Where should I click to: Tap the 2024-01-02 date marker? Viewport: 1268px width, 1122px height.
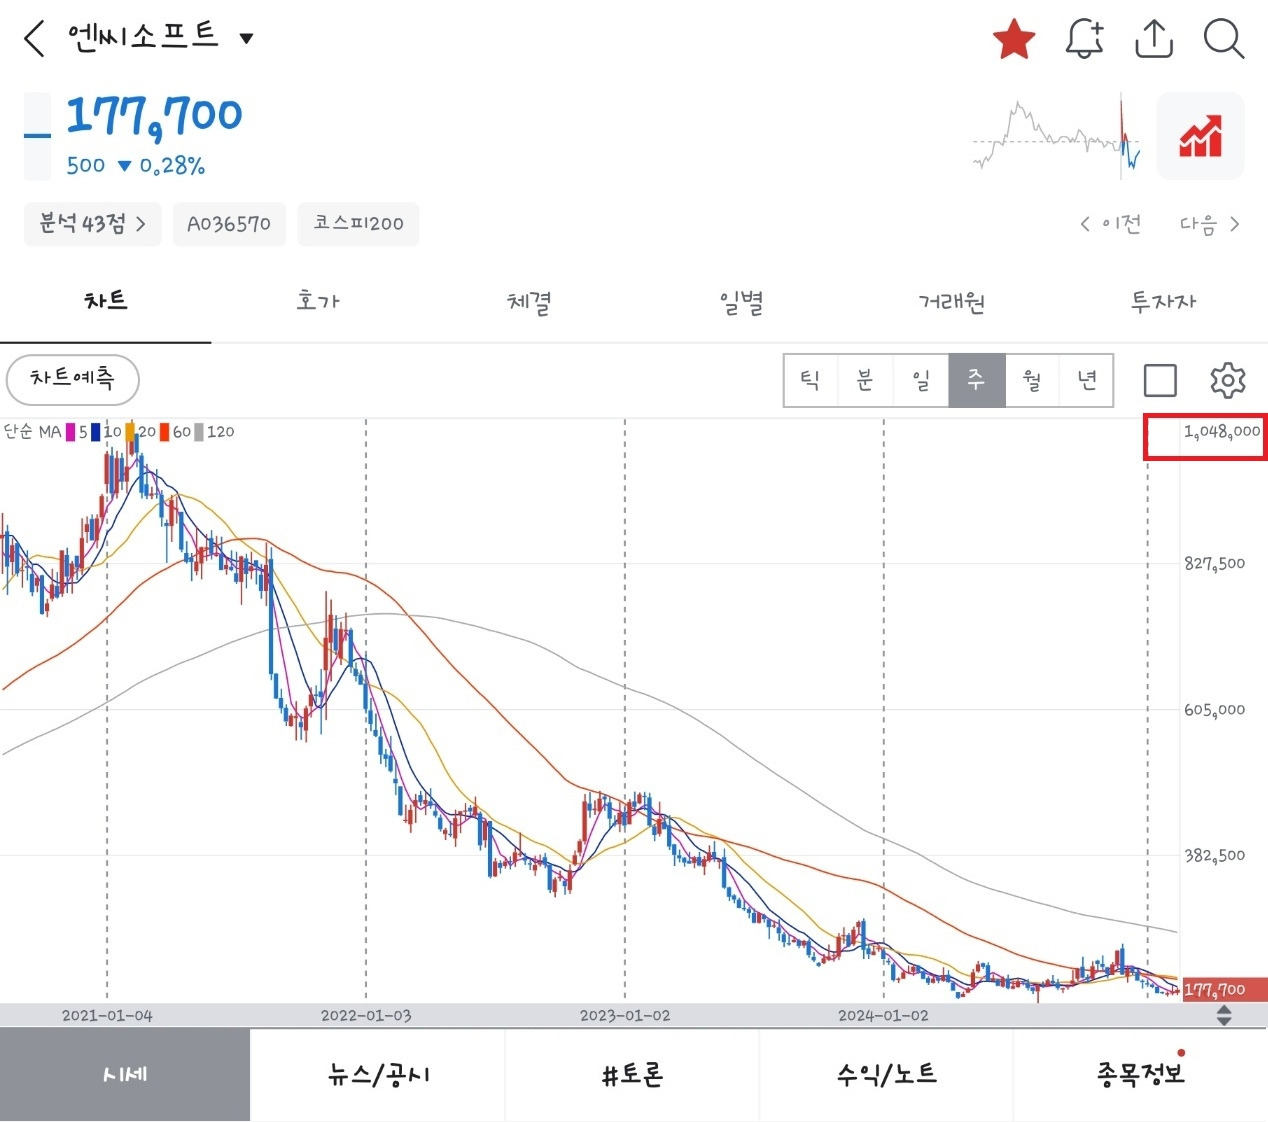point(883,1015)
